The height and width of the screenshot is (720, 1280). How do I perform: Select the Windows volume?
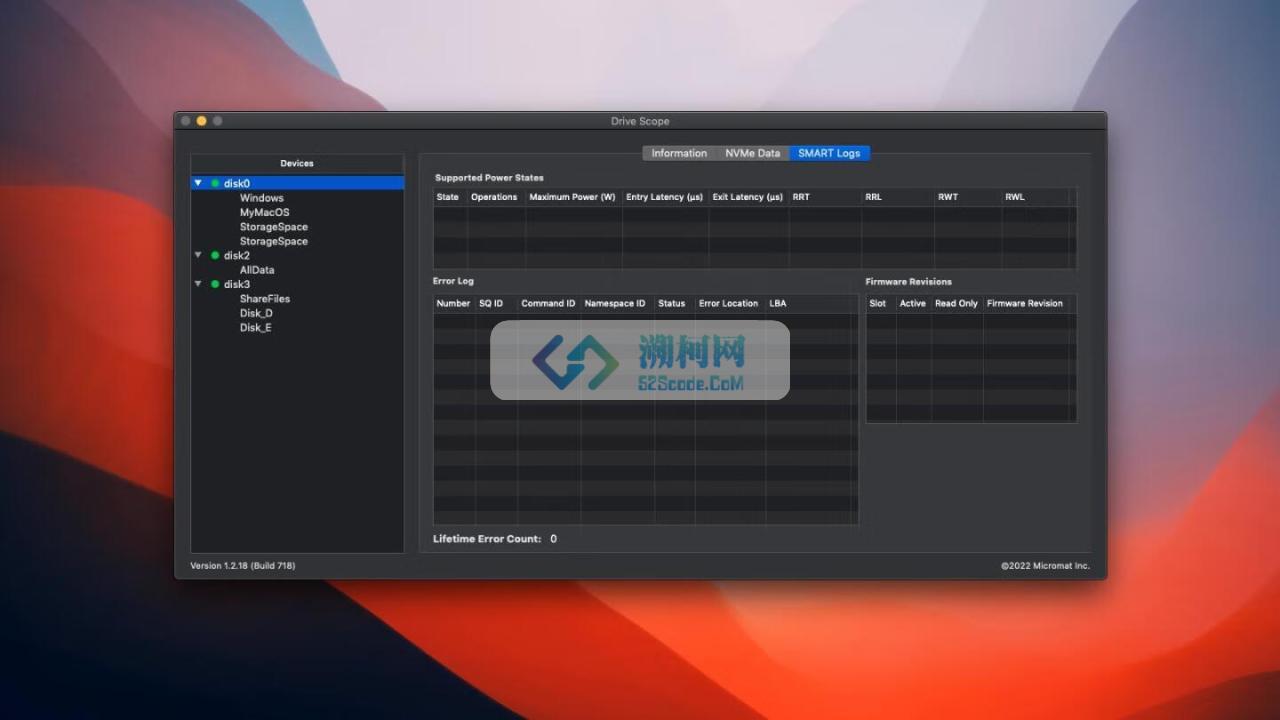pyautogui.click(x=261, y=198)
